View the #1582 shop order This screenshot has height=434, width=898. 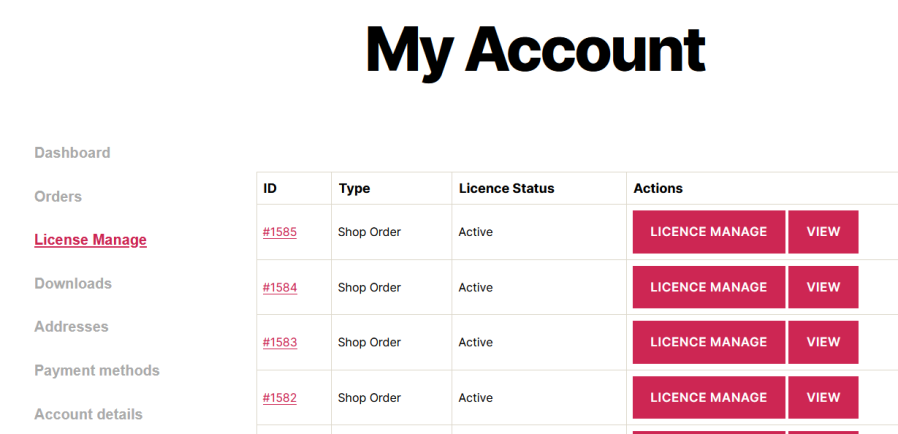click(x=823, y=397)
